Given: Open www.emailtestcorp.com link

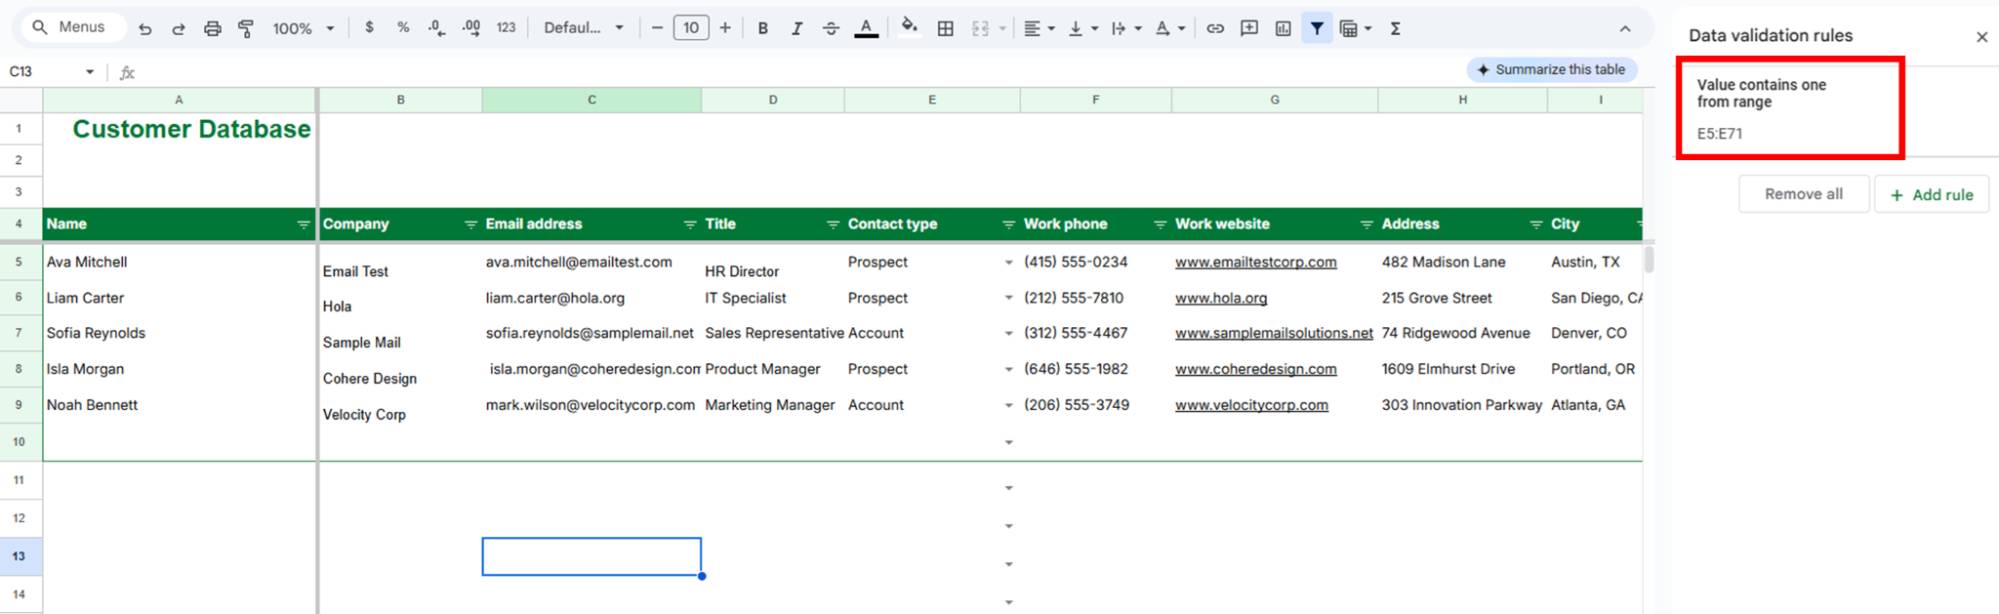Looking at the screenshot, I should [1255, 262].
